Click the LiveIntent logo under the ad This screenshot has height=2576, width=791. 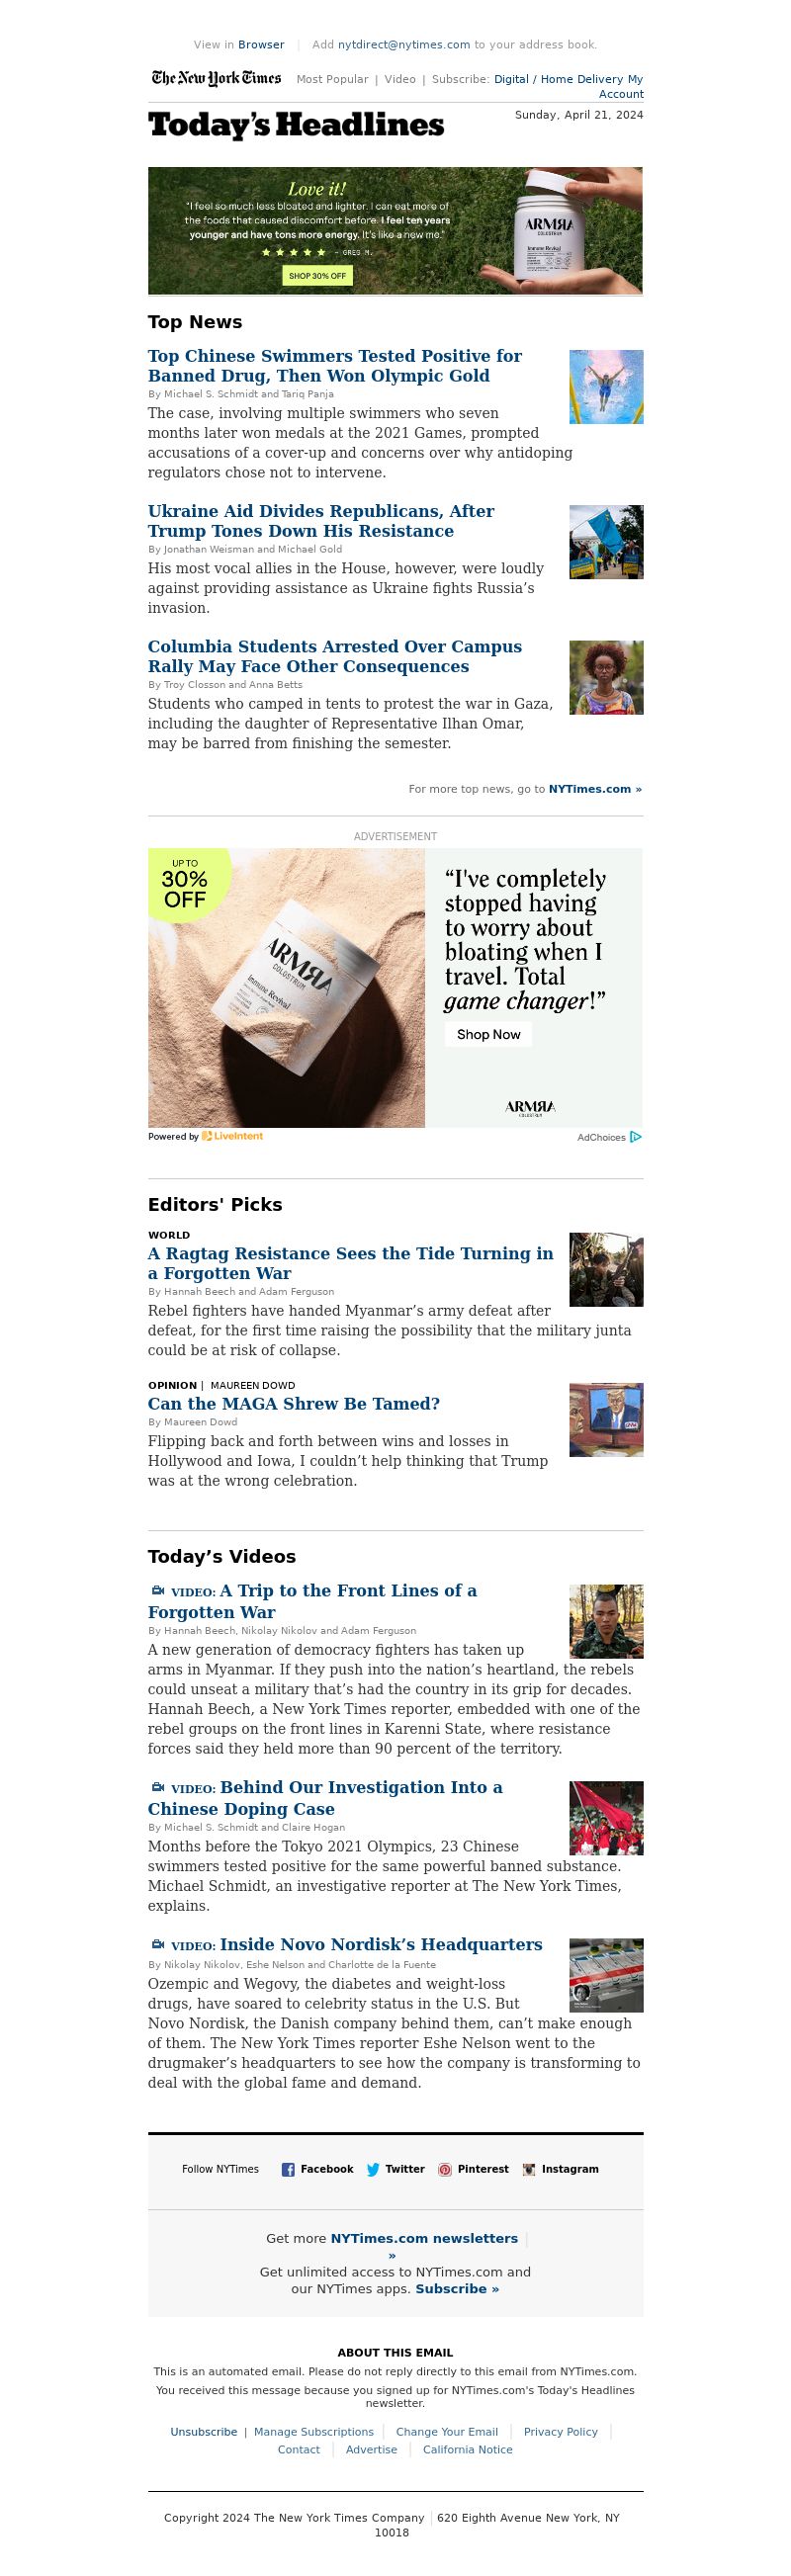[x=232, y=1136]
